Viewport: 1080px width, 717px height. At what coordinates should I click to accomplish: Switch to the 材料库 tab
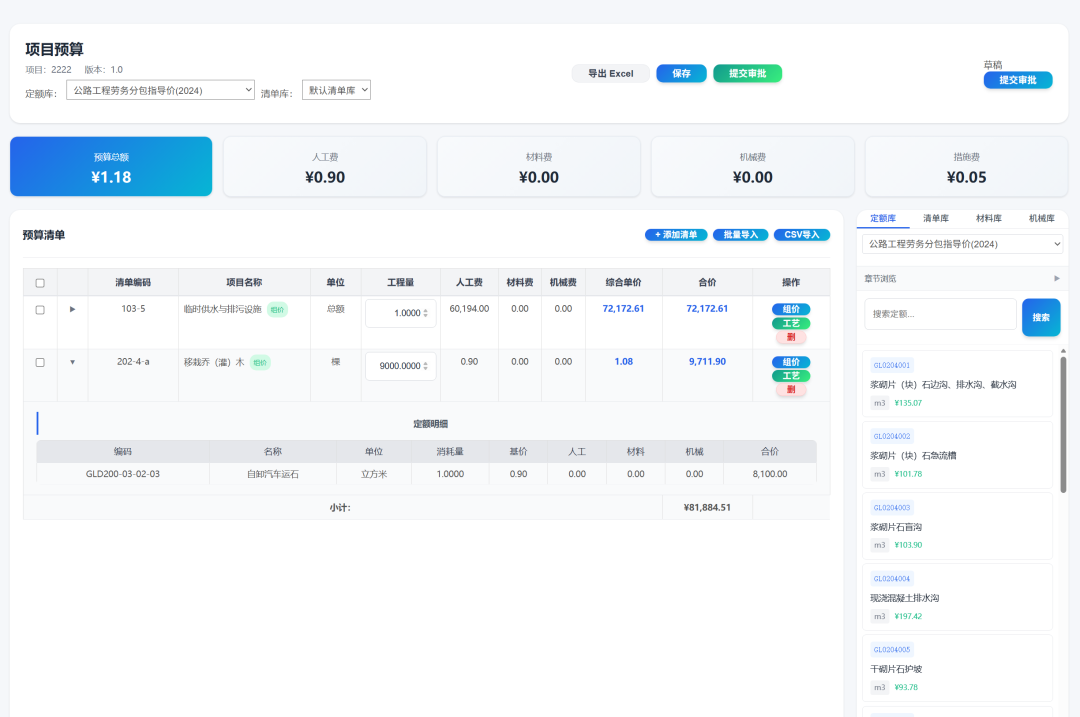click(x=989, y=218)
